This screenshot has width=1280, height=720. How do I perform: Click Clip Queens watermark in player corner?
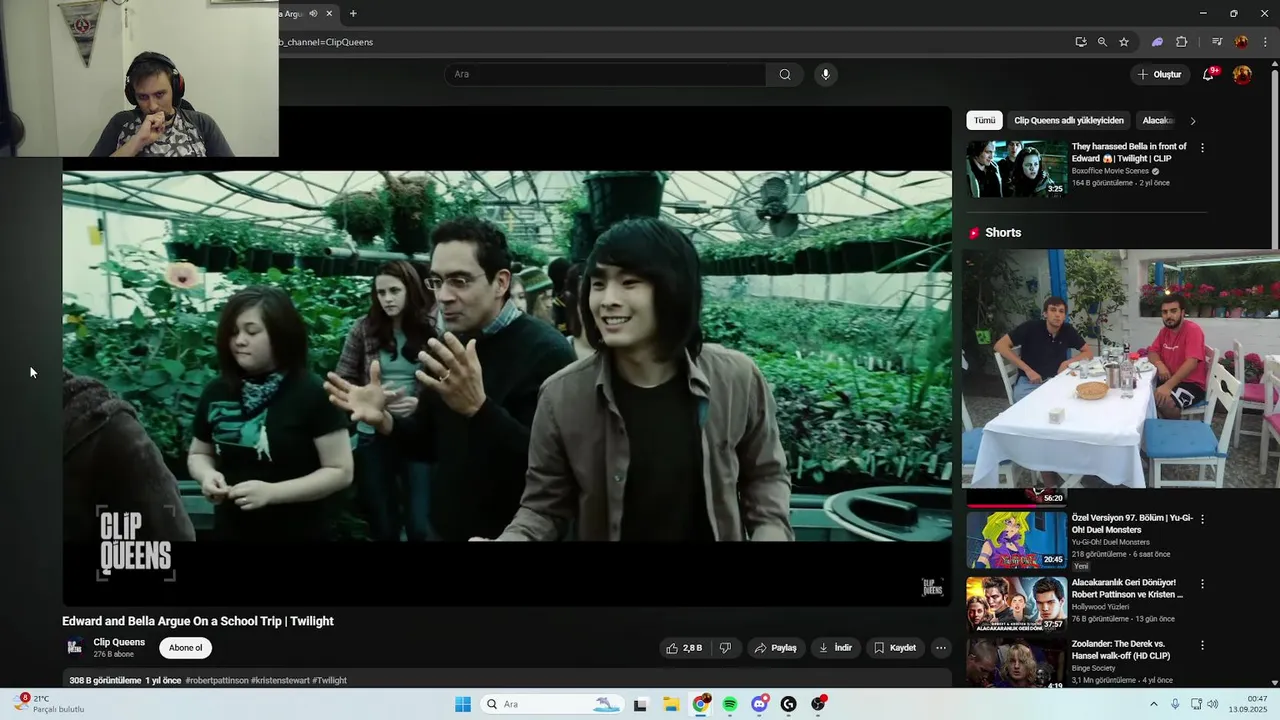[932, 587]
